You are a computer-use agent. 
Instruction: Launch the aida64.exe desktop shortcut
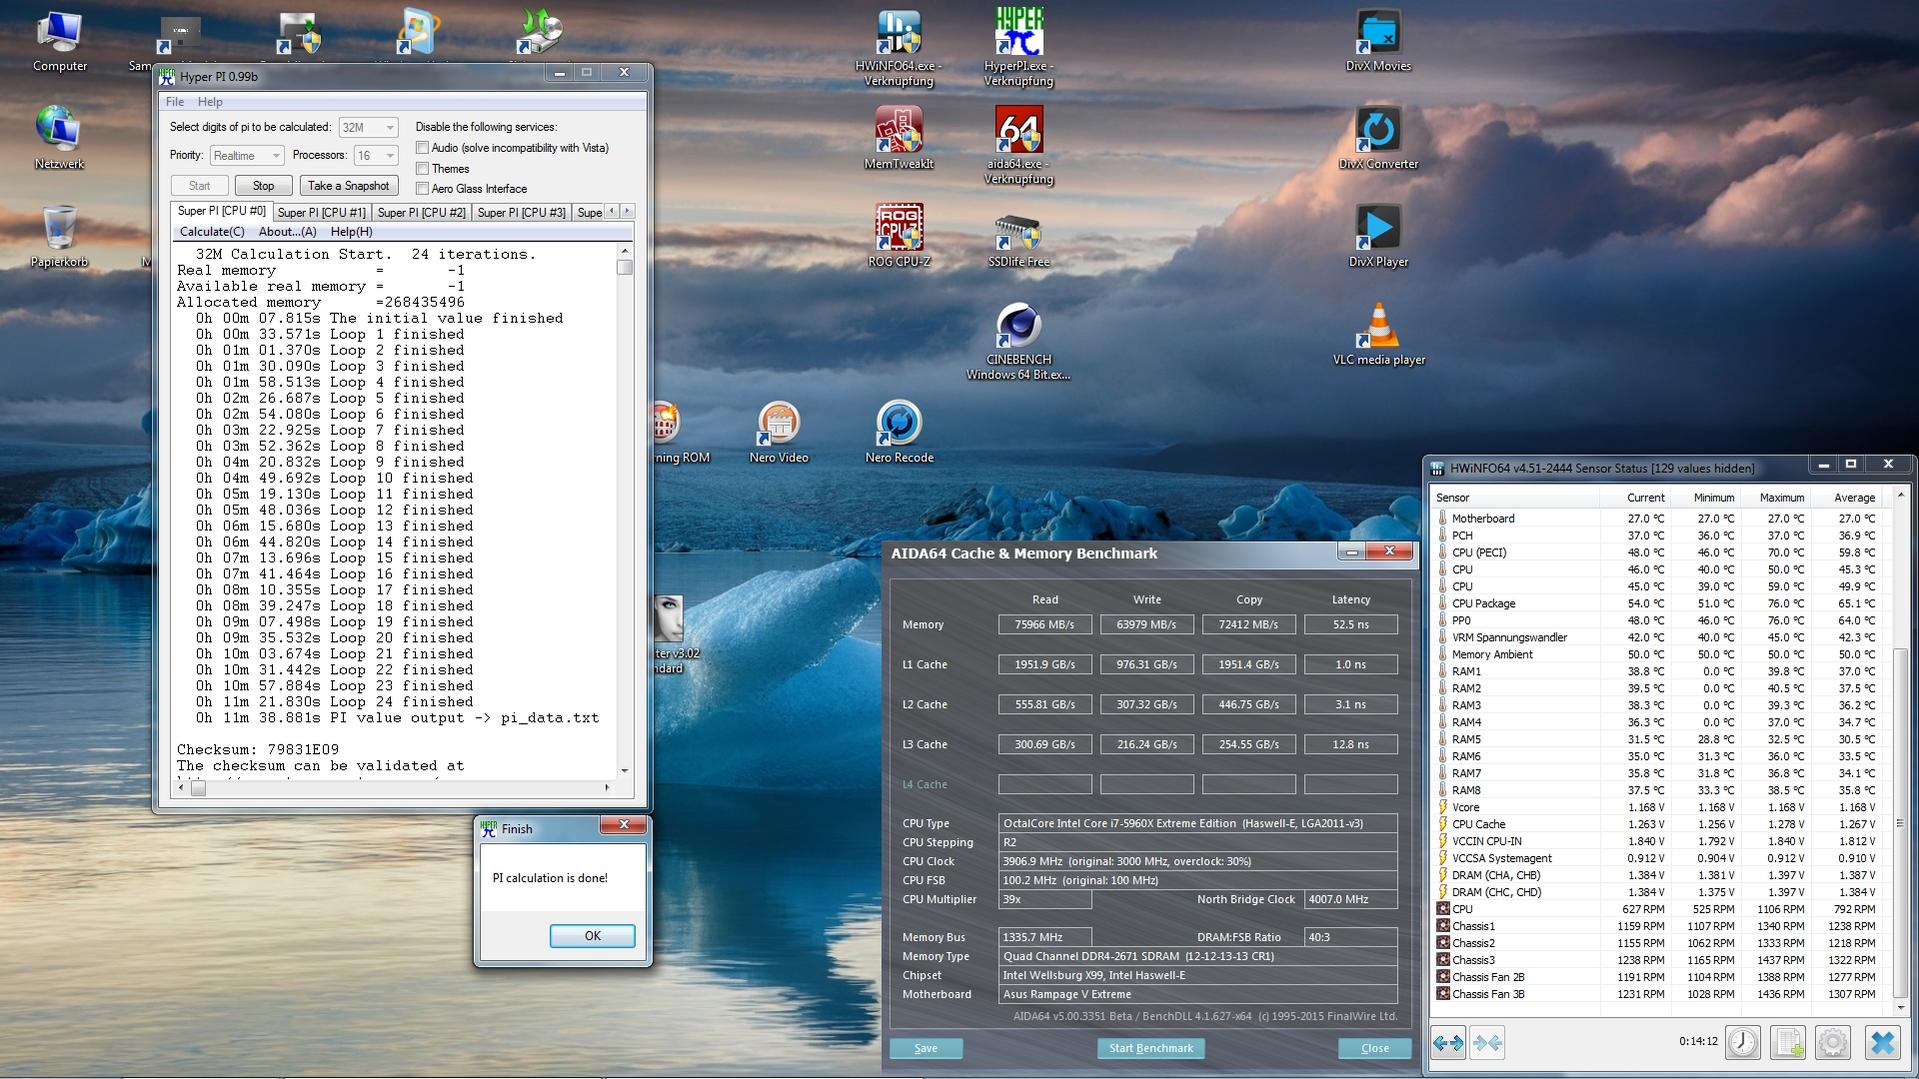pos(1018,145)
